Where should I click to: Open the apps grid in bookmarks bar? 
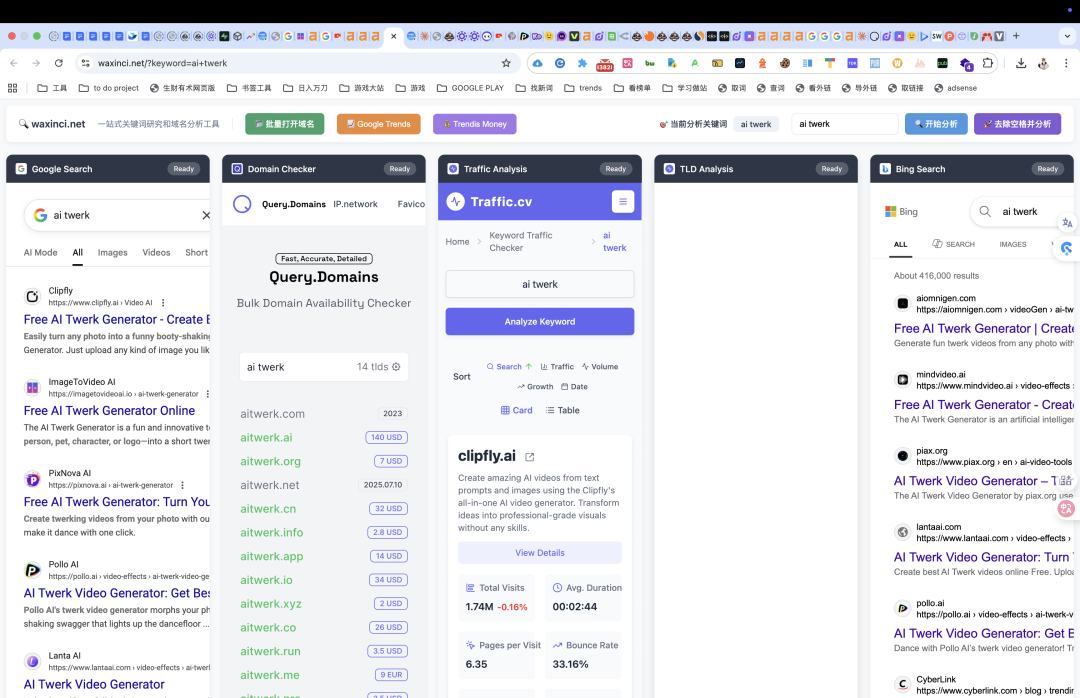(x=12, y=88)
